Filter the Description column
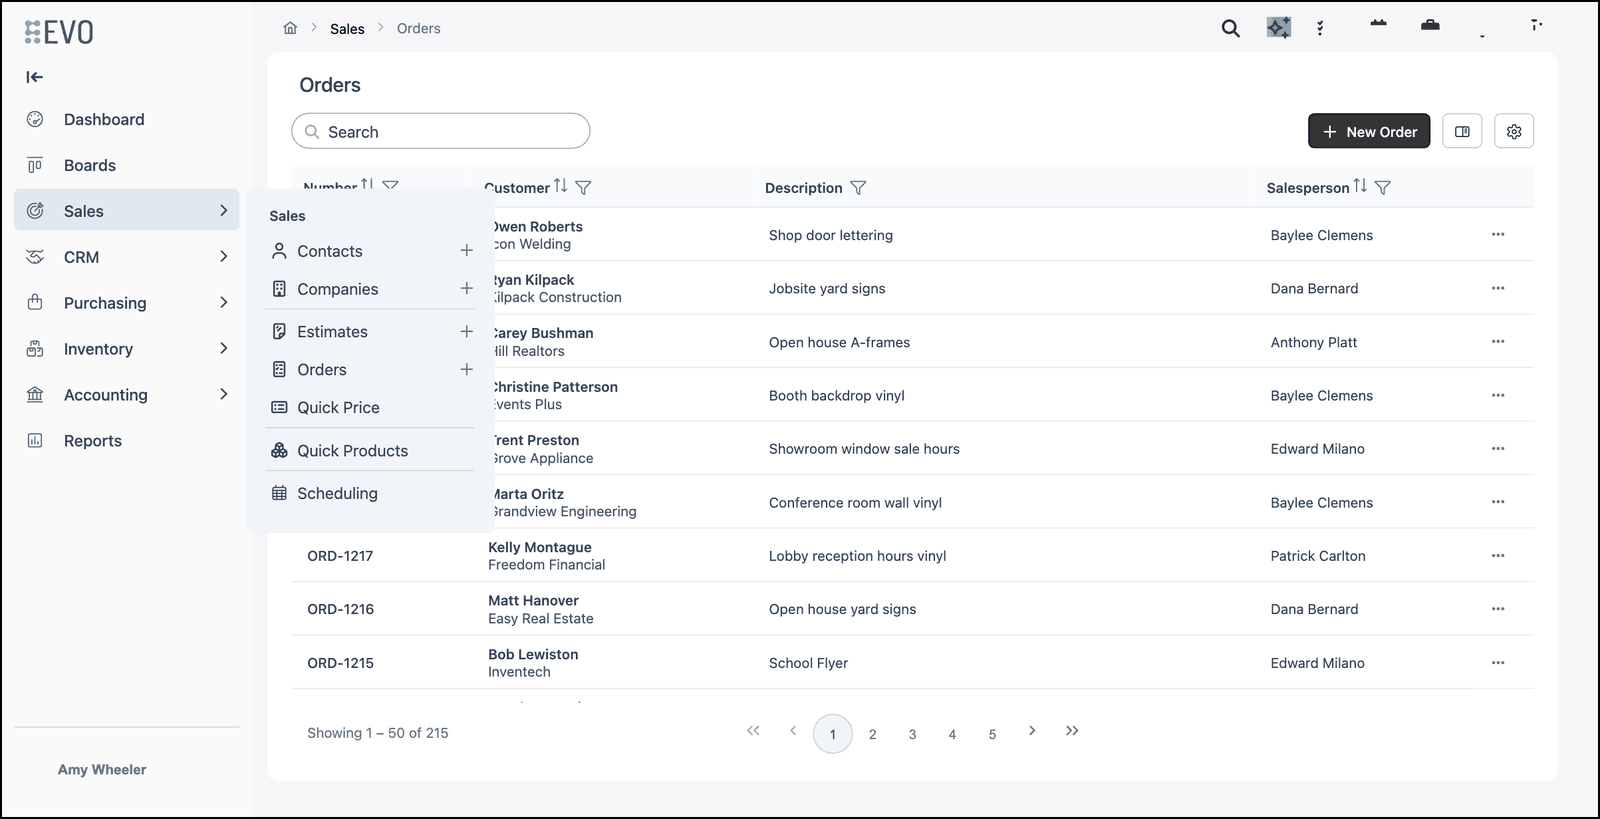Viewport: 1600px width, 819px height. 858,188
